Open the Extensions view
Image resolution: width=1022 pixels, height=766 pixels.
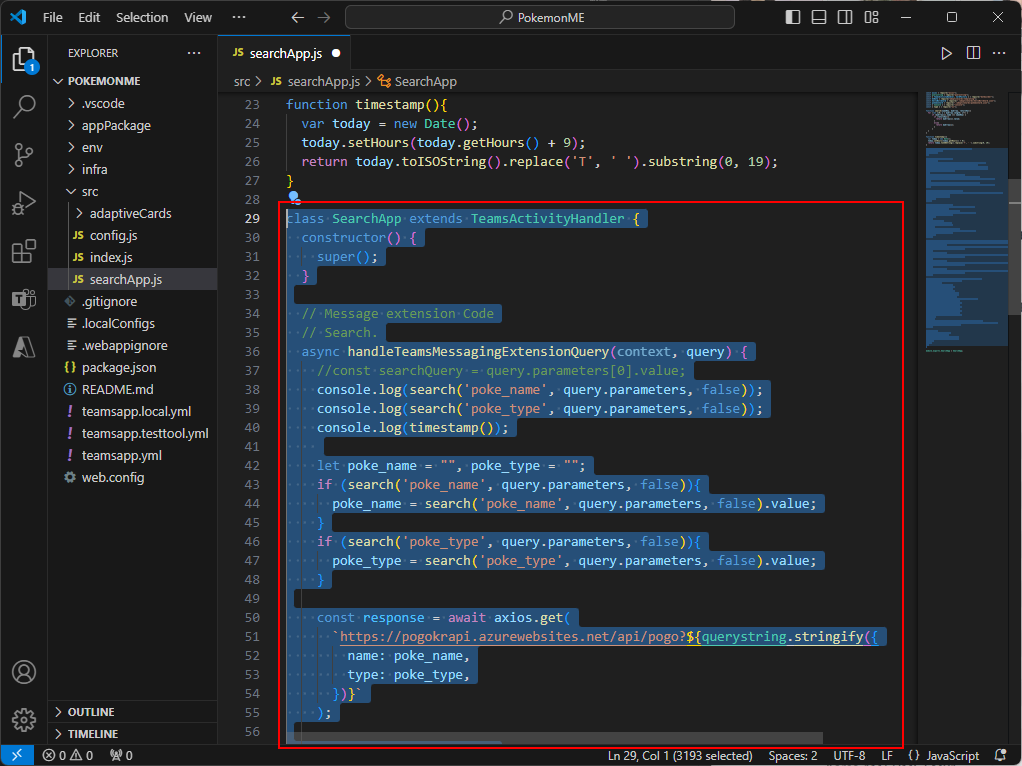coord(24,252)
